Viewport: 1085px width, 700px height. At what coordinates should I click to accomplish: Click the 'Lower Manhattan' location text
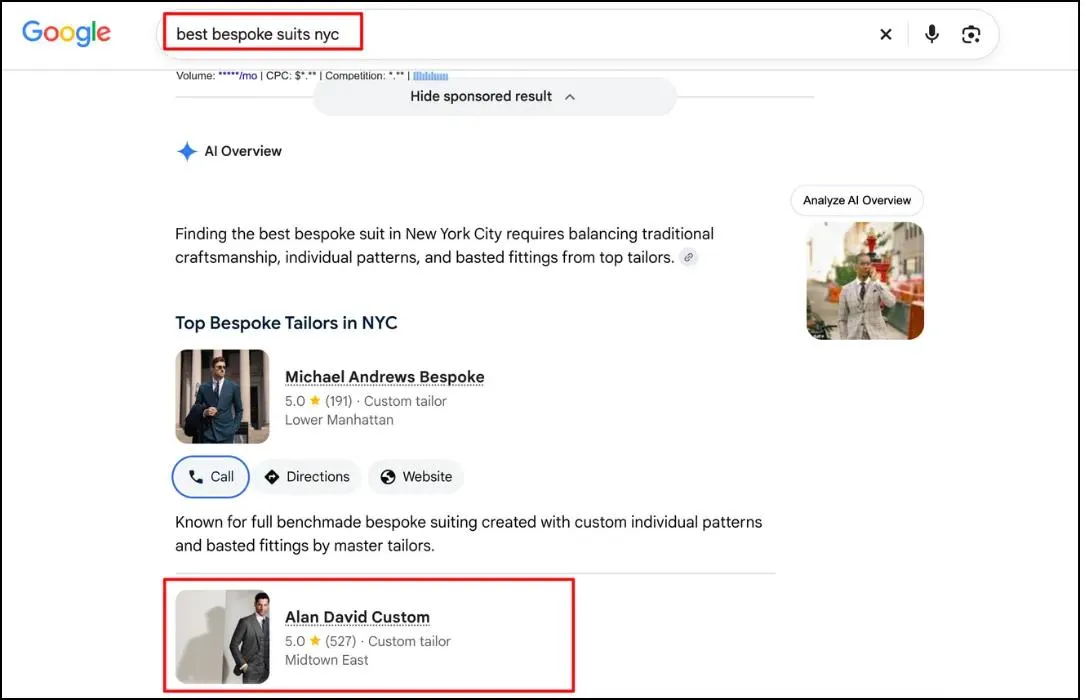(x=339, y=420)
